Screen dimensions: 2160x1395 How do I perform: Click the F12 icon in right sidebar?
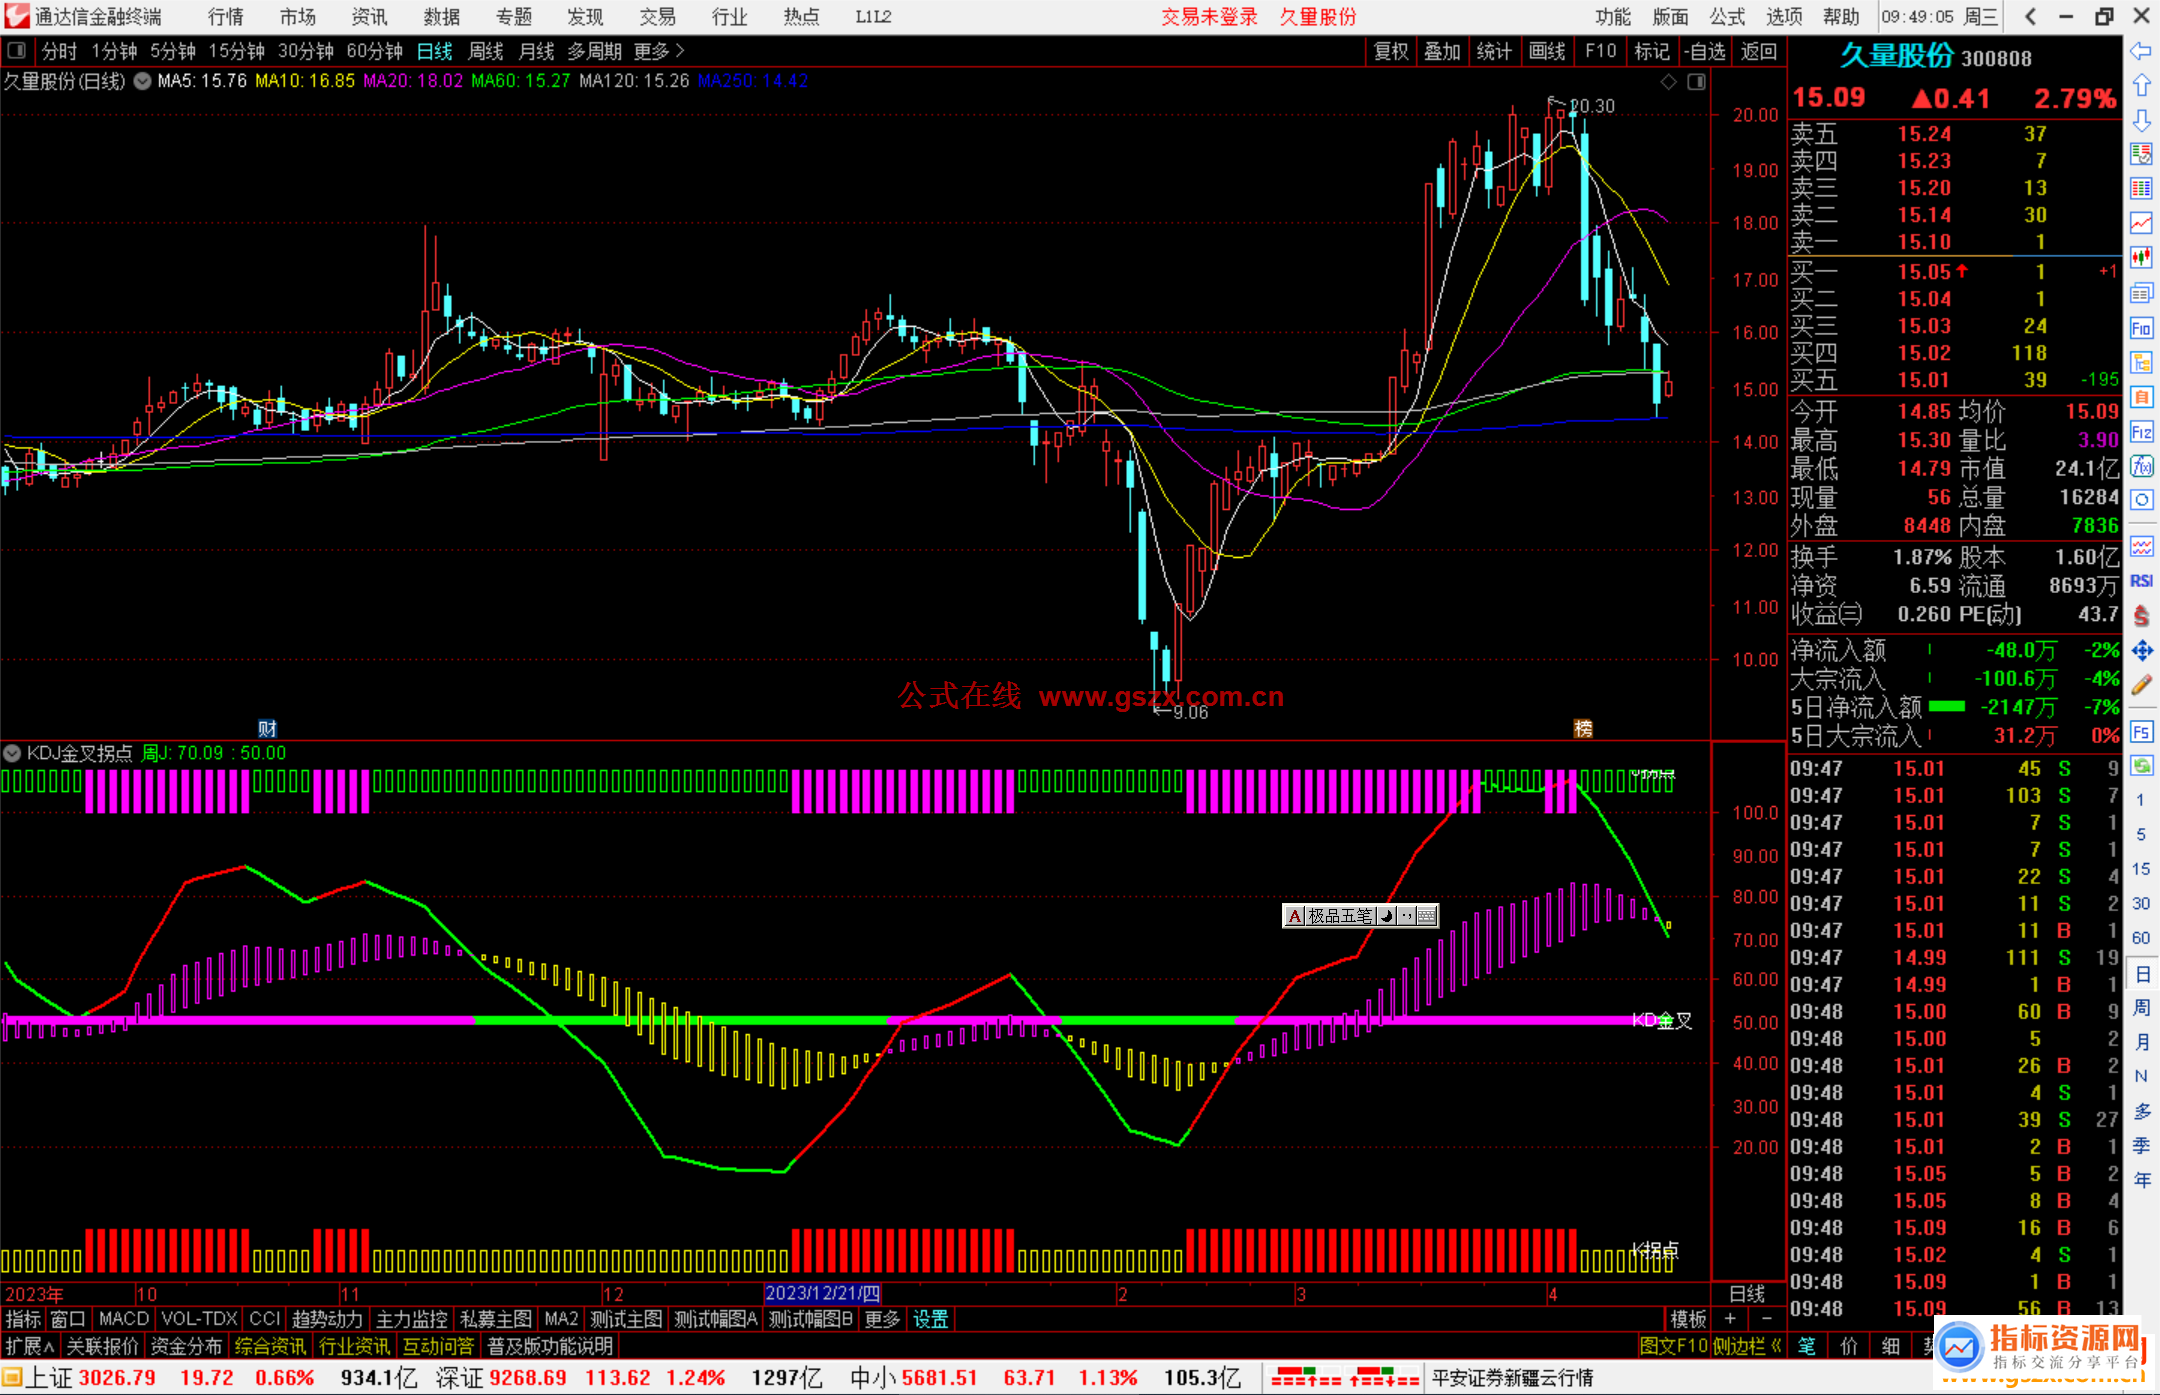[2141, 432]
